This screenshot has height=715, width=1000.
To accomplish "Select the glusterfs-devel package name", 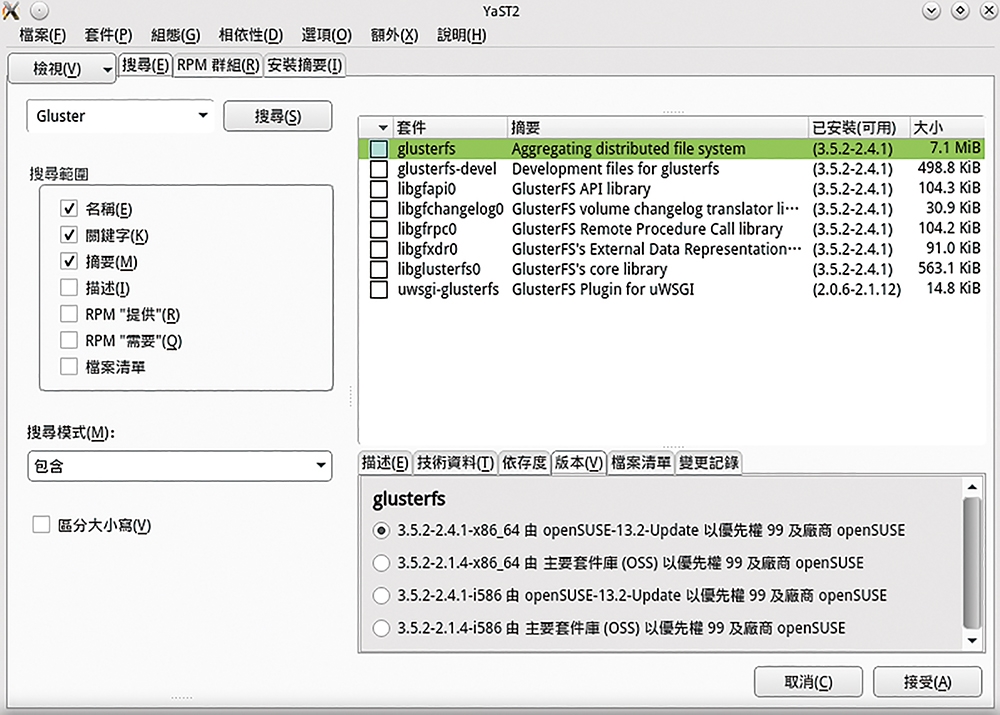I will pyautogui.click(x=446, y=169).
